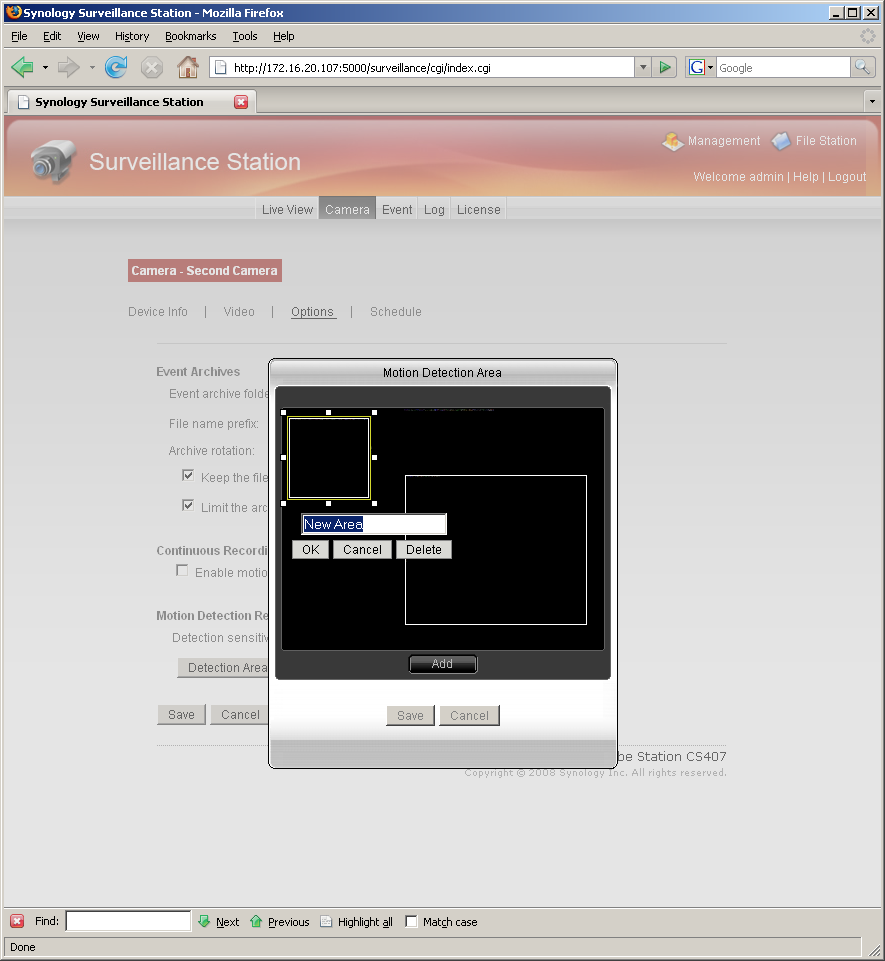Viewport: 885px width, 961px height.
Task: Enable the motion recording checkbox
Action: click(182, 571)
